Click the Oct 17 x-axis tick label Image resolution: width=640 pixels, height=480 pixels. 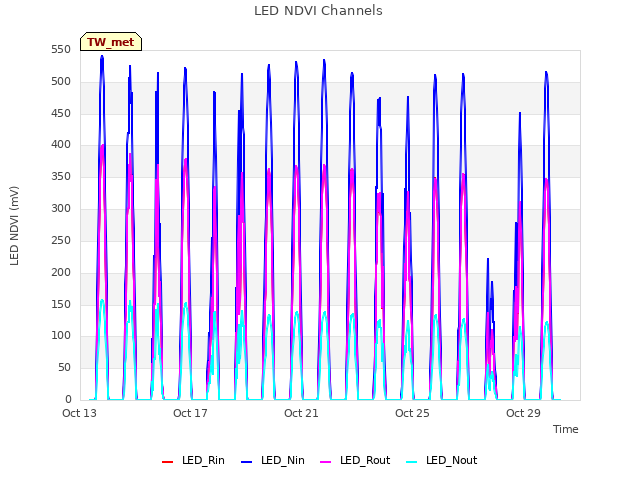(190, 413)
